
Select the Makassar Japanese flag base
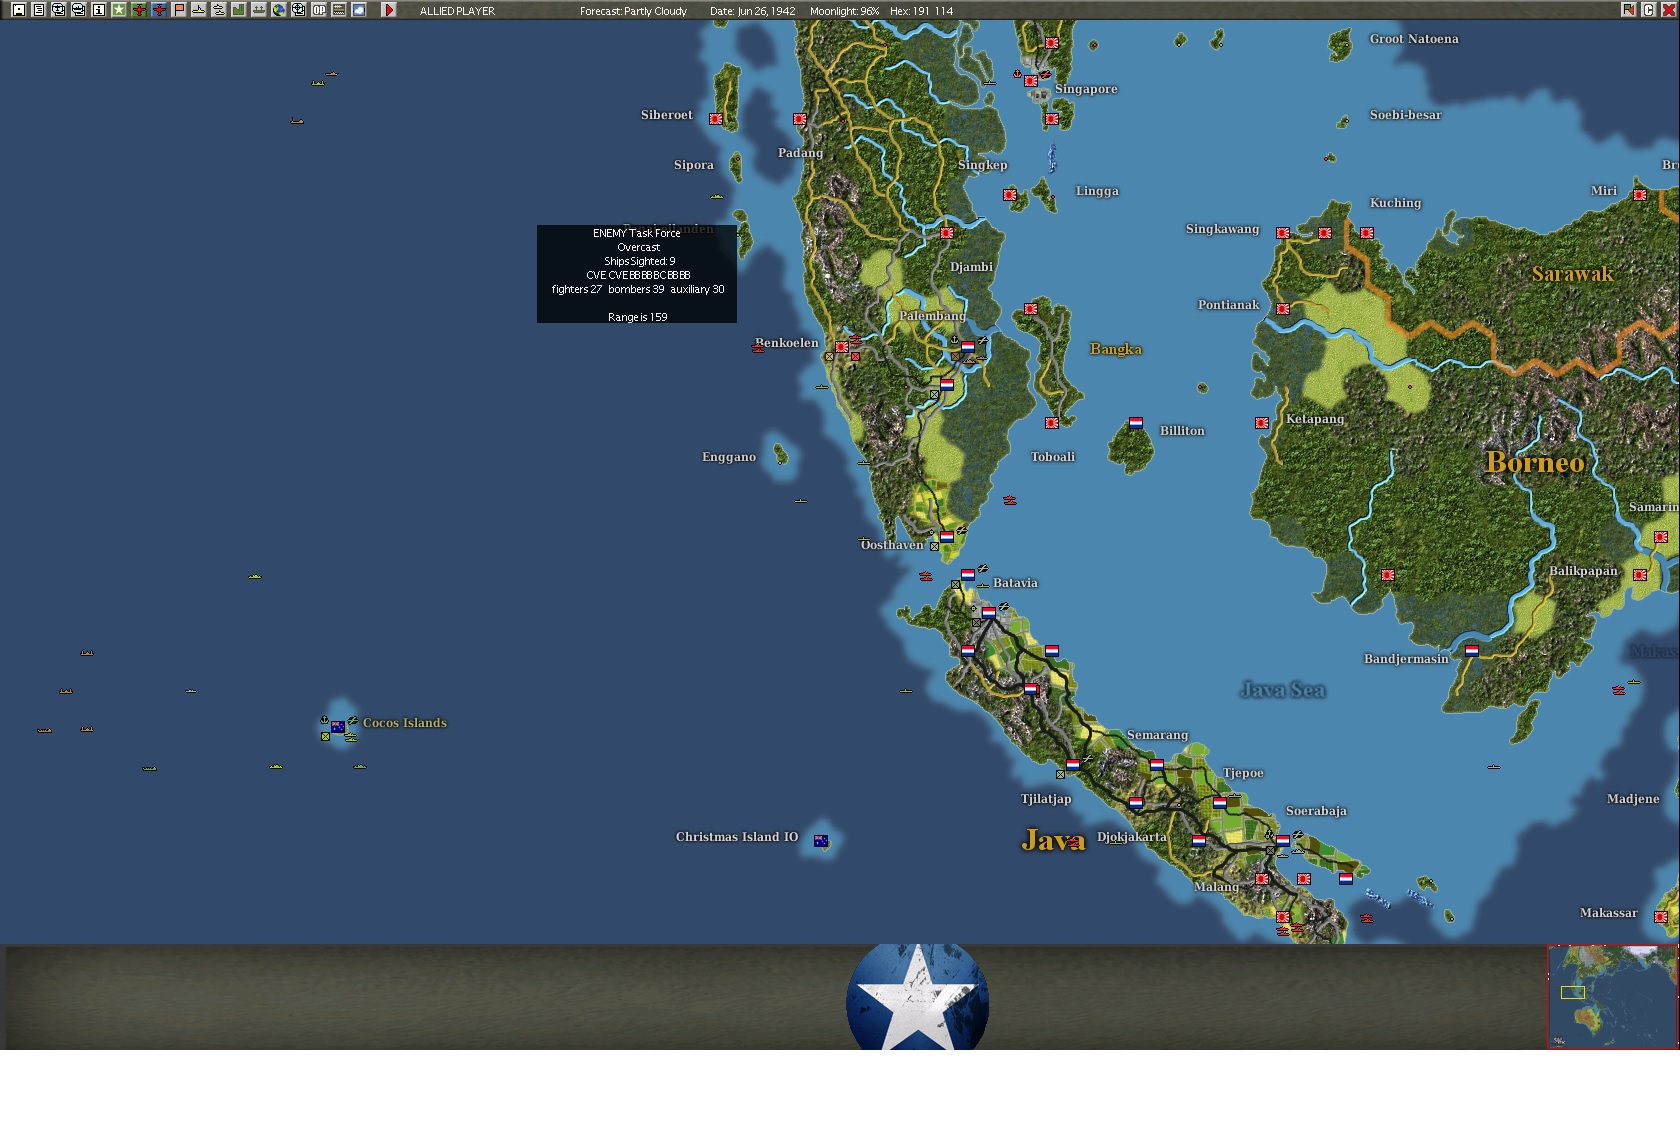[1661, 917]
